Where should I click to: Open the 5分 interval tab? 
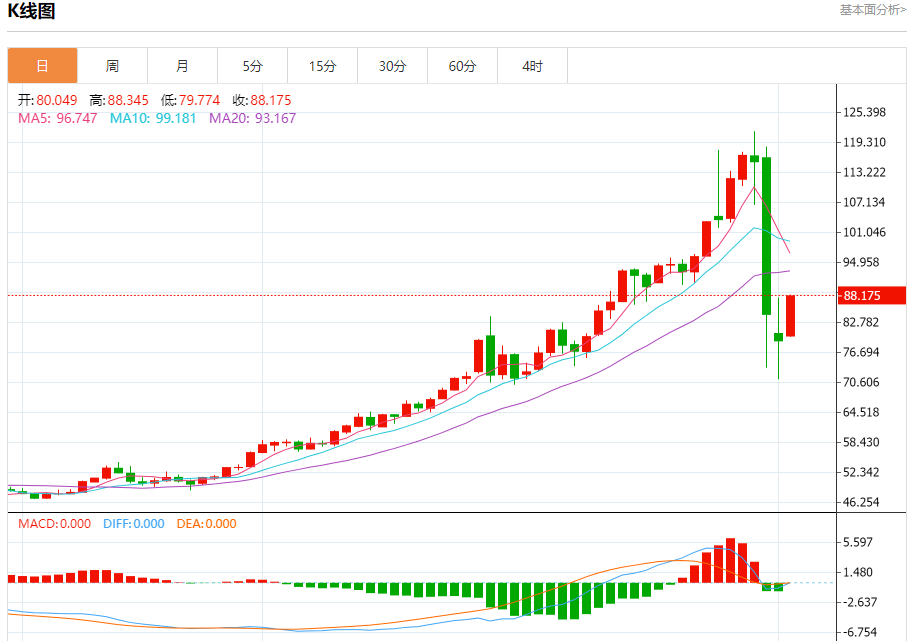pyautogui.click(x=252, y=66)
